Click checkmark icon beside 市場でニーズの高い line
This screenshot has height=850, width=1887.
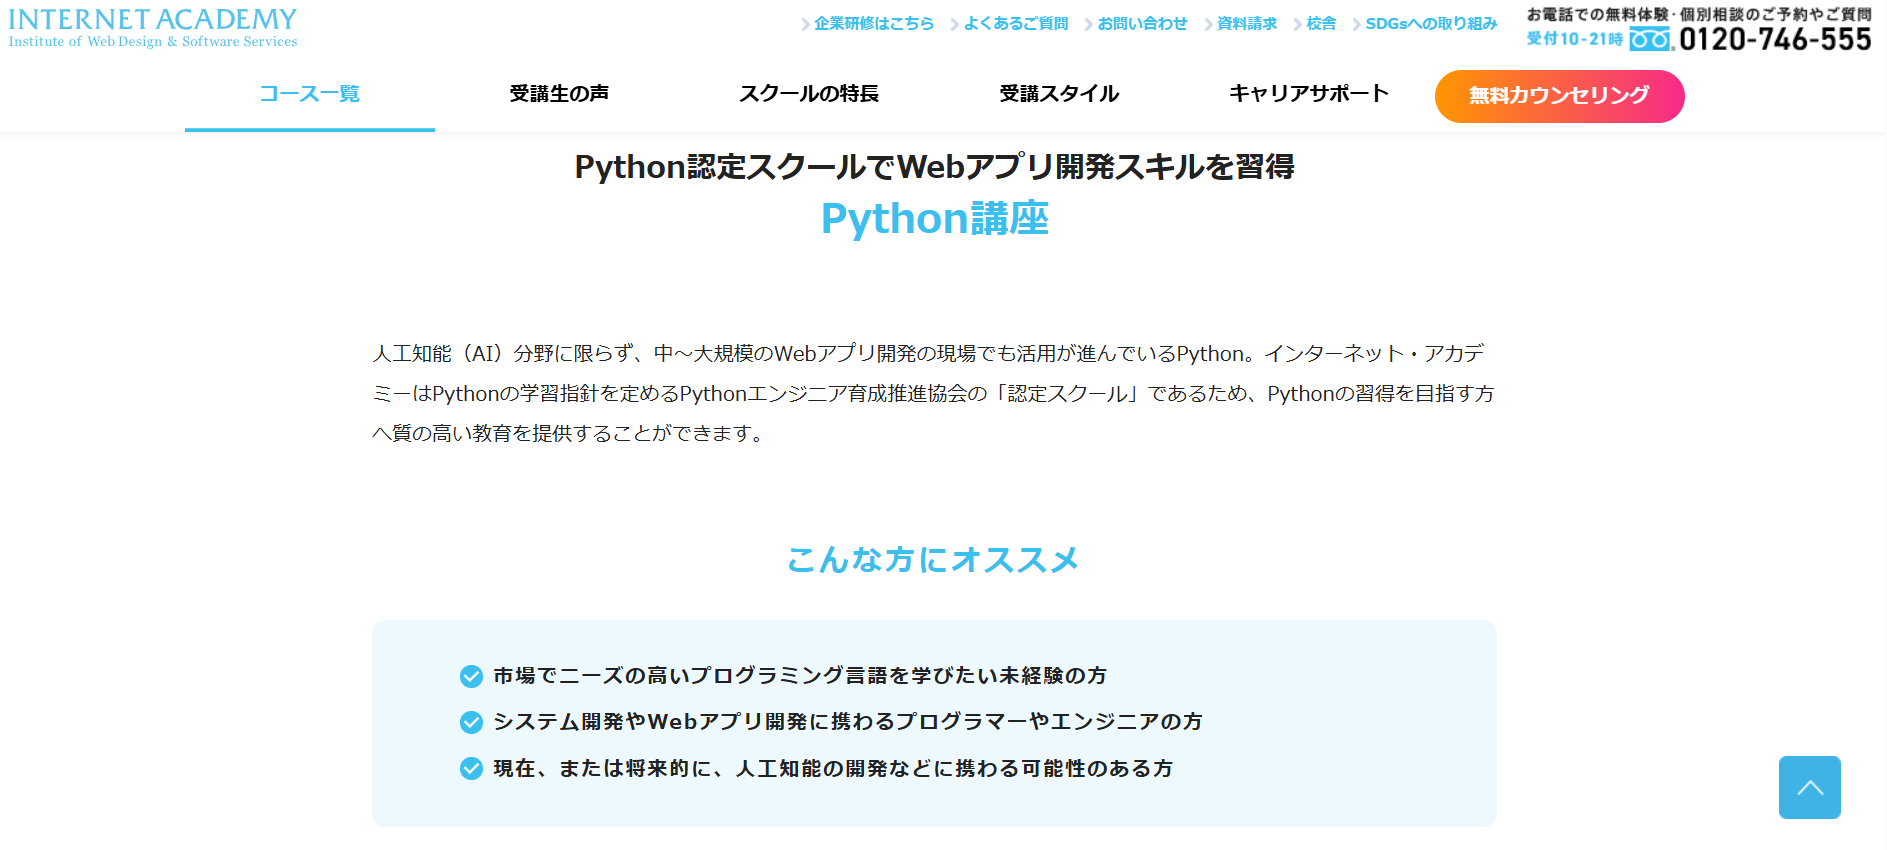click(471, 677)
